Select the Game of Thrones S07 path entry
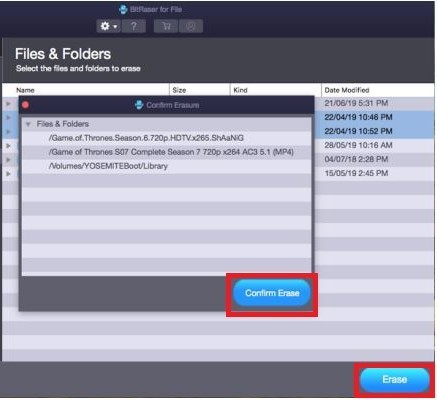 171,152
